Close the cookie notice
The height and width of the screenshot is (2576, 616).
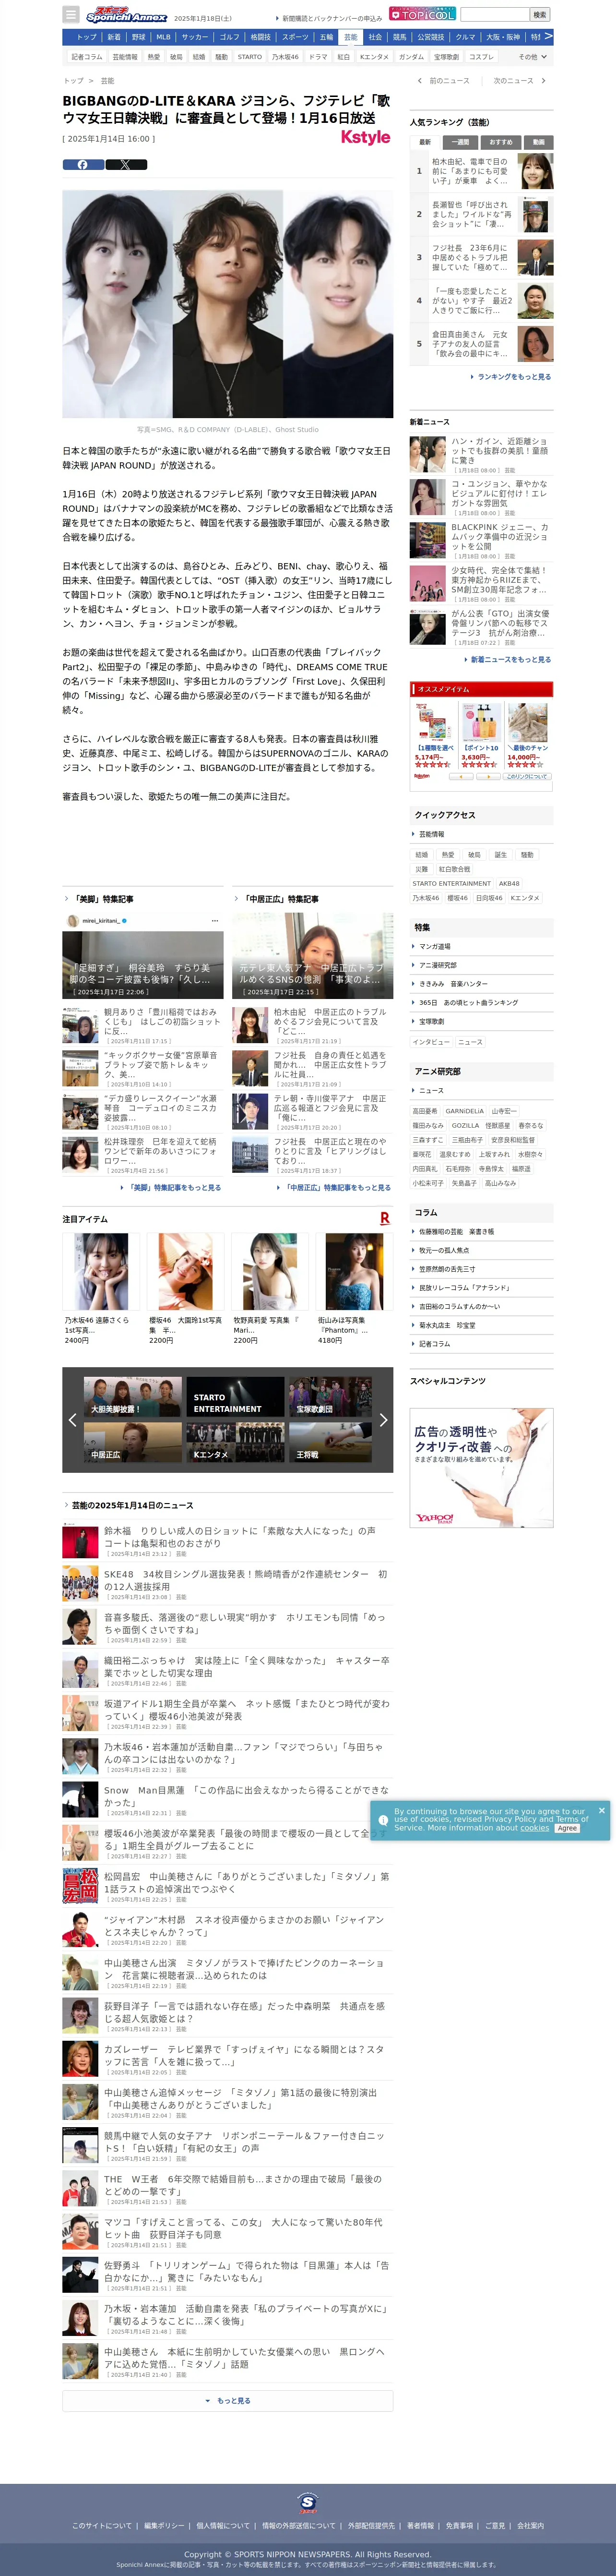coord(601,1810)
